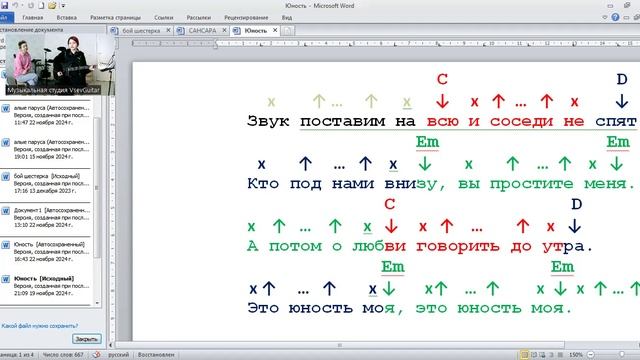Click the Redo icon in quick access toolbar
The width and height of the screenshot is (640, 360).
pos(31,6)
